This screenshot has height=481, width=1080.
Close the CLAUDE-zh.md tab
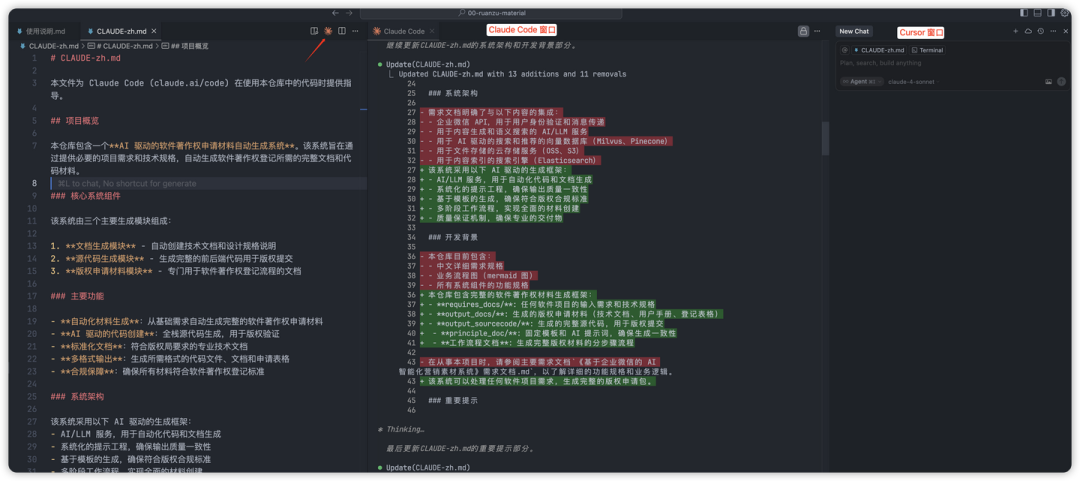click(154, 31)
